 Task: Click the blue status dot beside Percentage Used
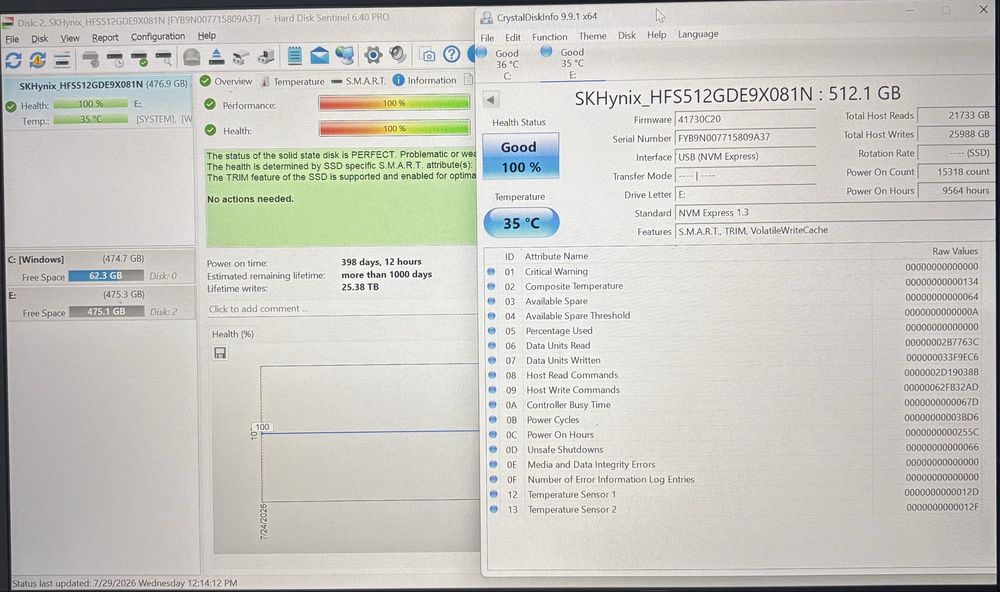492,330
